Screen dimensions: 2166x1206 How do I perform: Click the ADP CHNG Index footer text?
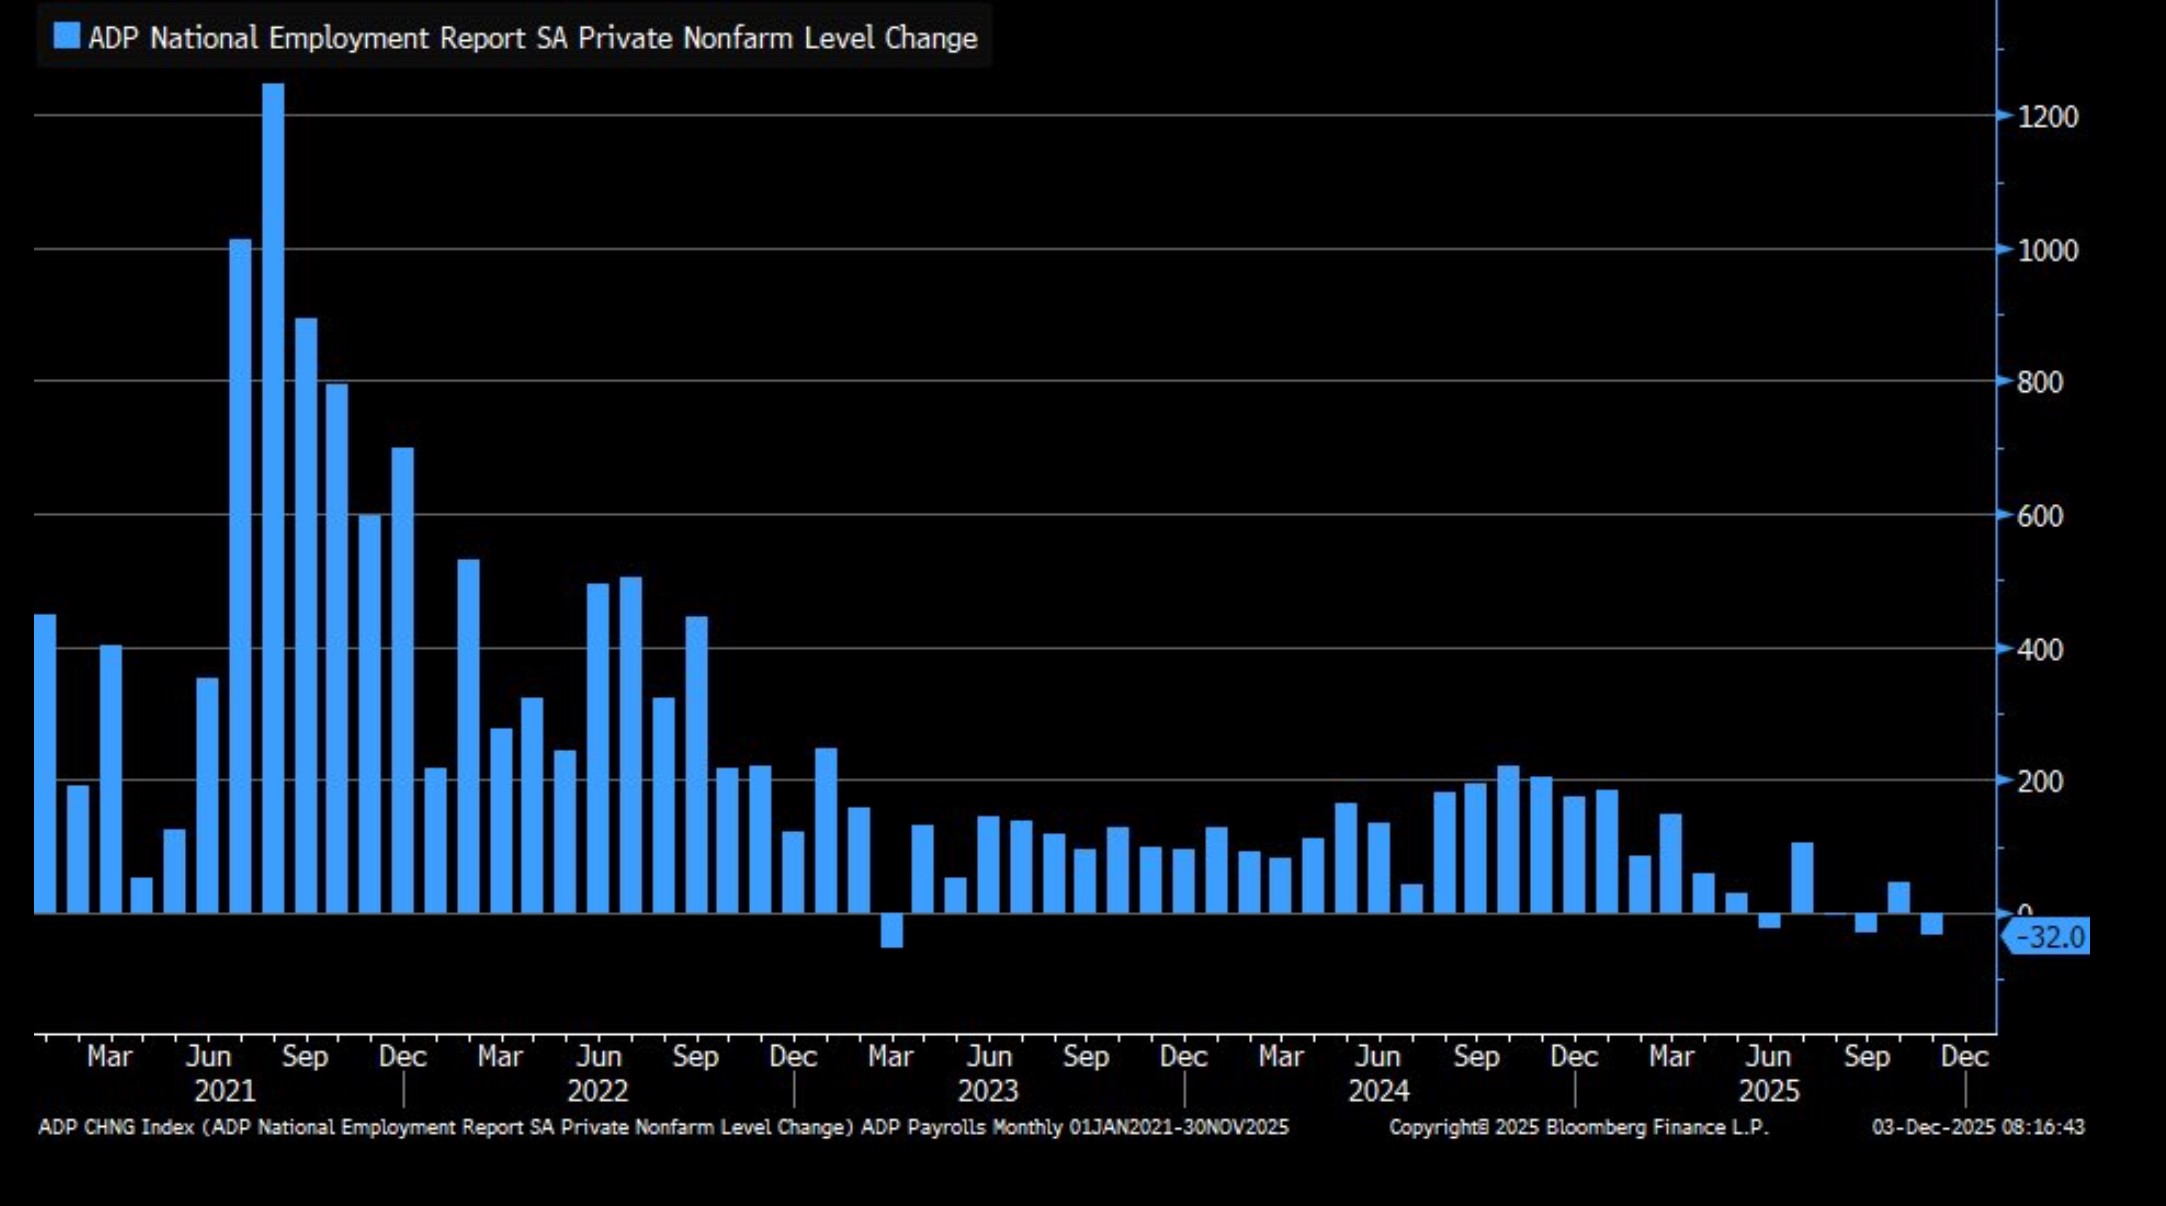[662, 1127]
